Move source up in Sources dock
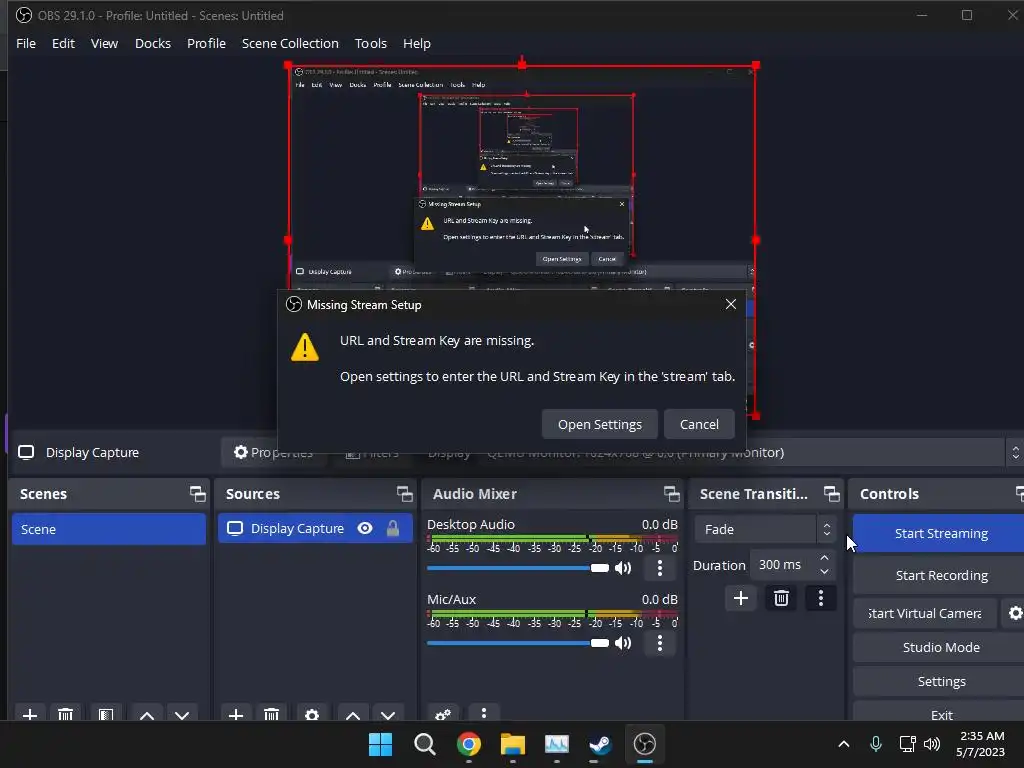This screenshot has height=768, width=1024. (x=353, y=714)
